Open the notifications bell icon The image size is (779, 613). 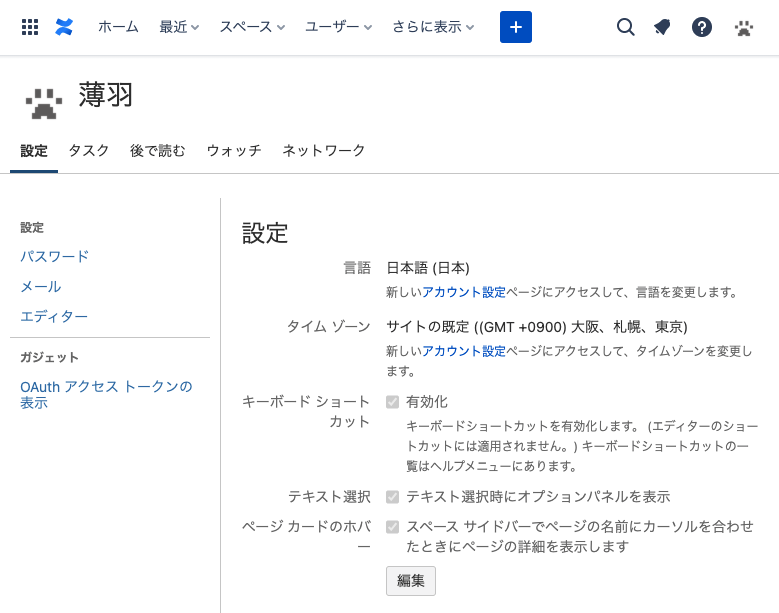pyautogui.click(x=662, y=27)
